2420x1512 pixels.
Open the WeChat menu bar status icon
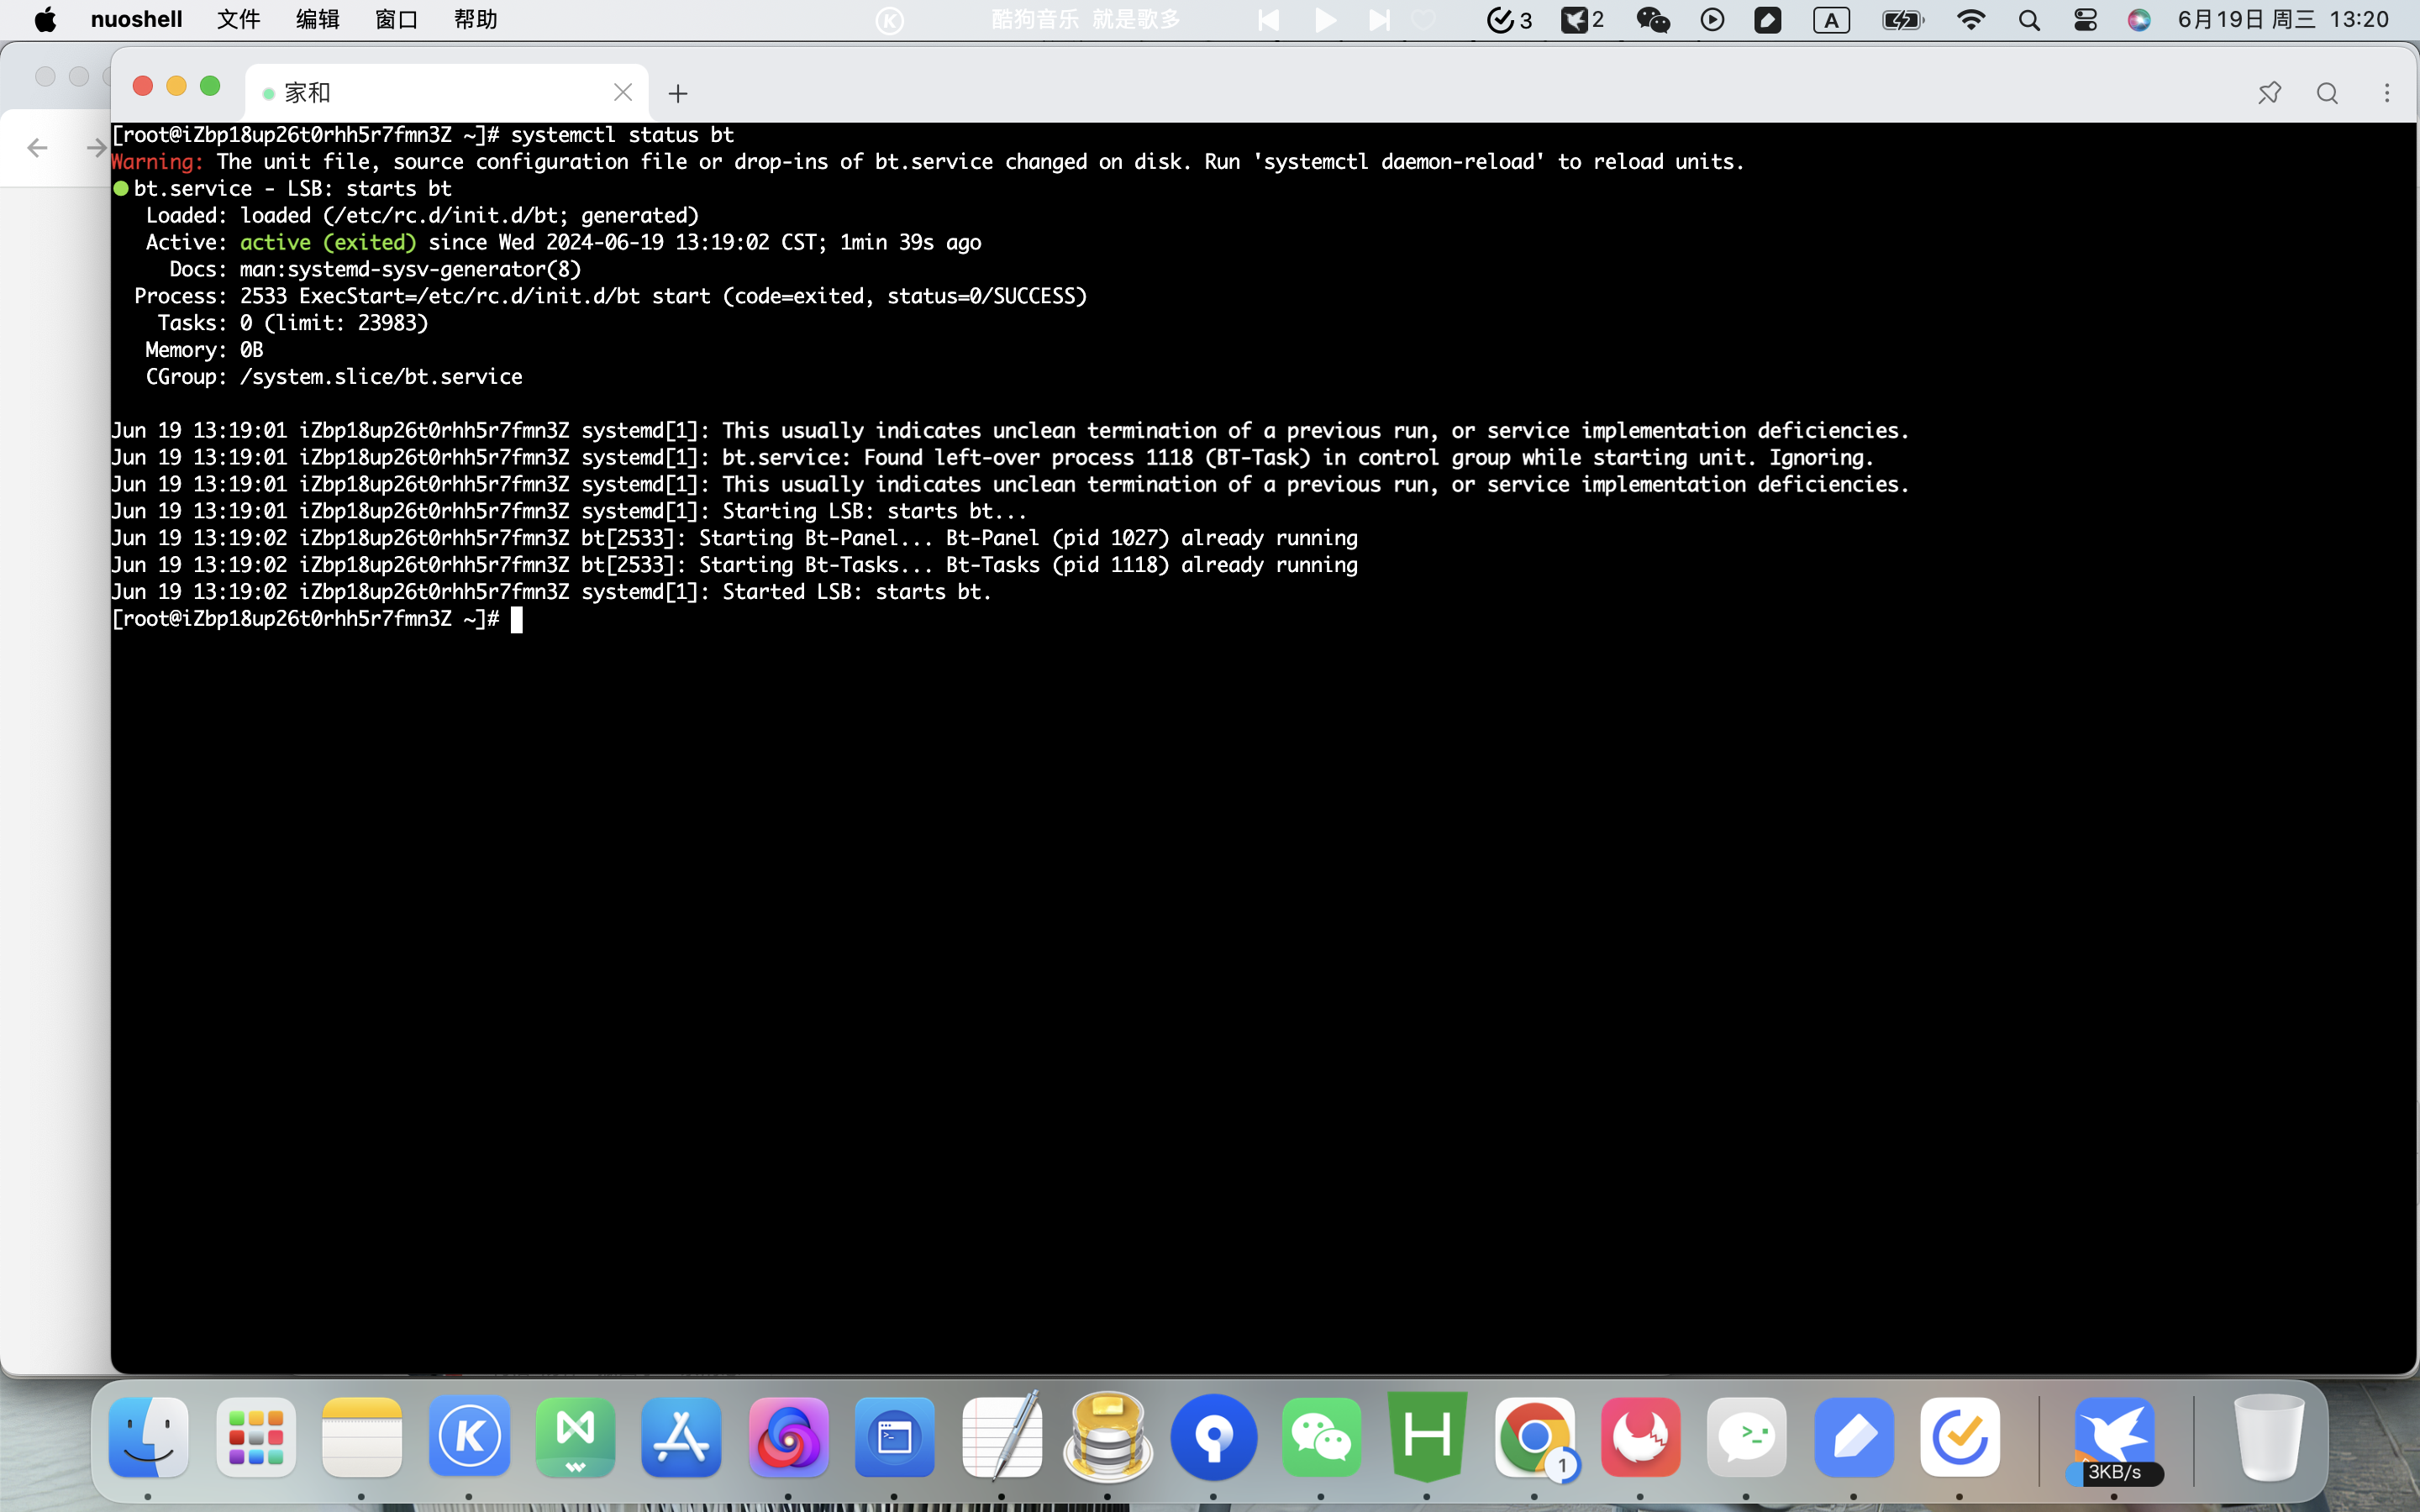click(x=1653, y=20)
